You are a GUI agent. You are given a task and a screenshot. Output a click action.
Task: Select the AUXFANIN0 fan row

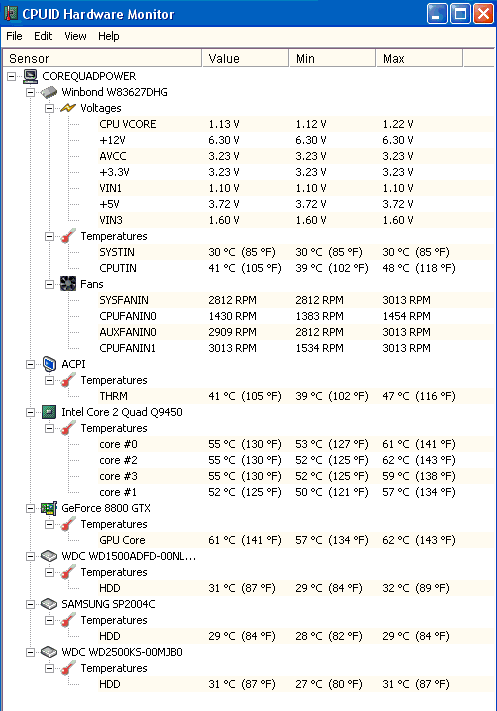click(296, 332)
